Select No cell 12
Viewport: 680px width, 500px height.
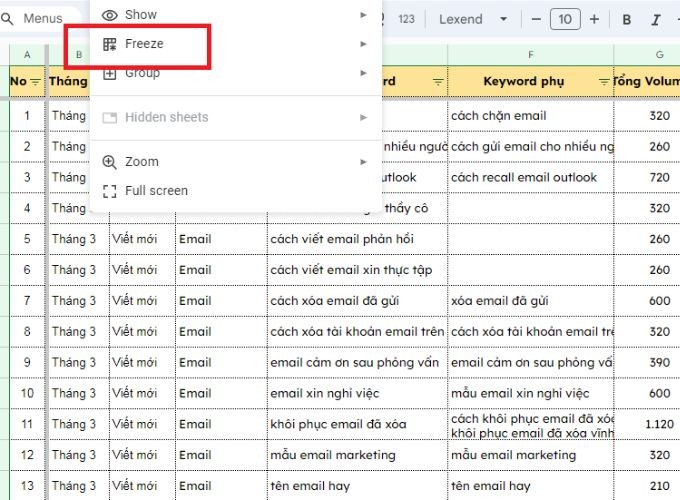[27, 455]
